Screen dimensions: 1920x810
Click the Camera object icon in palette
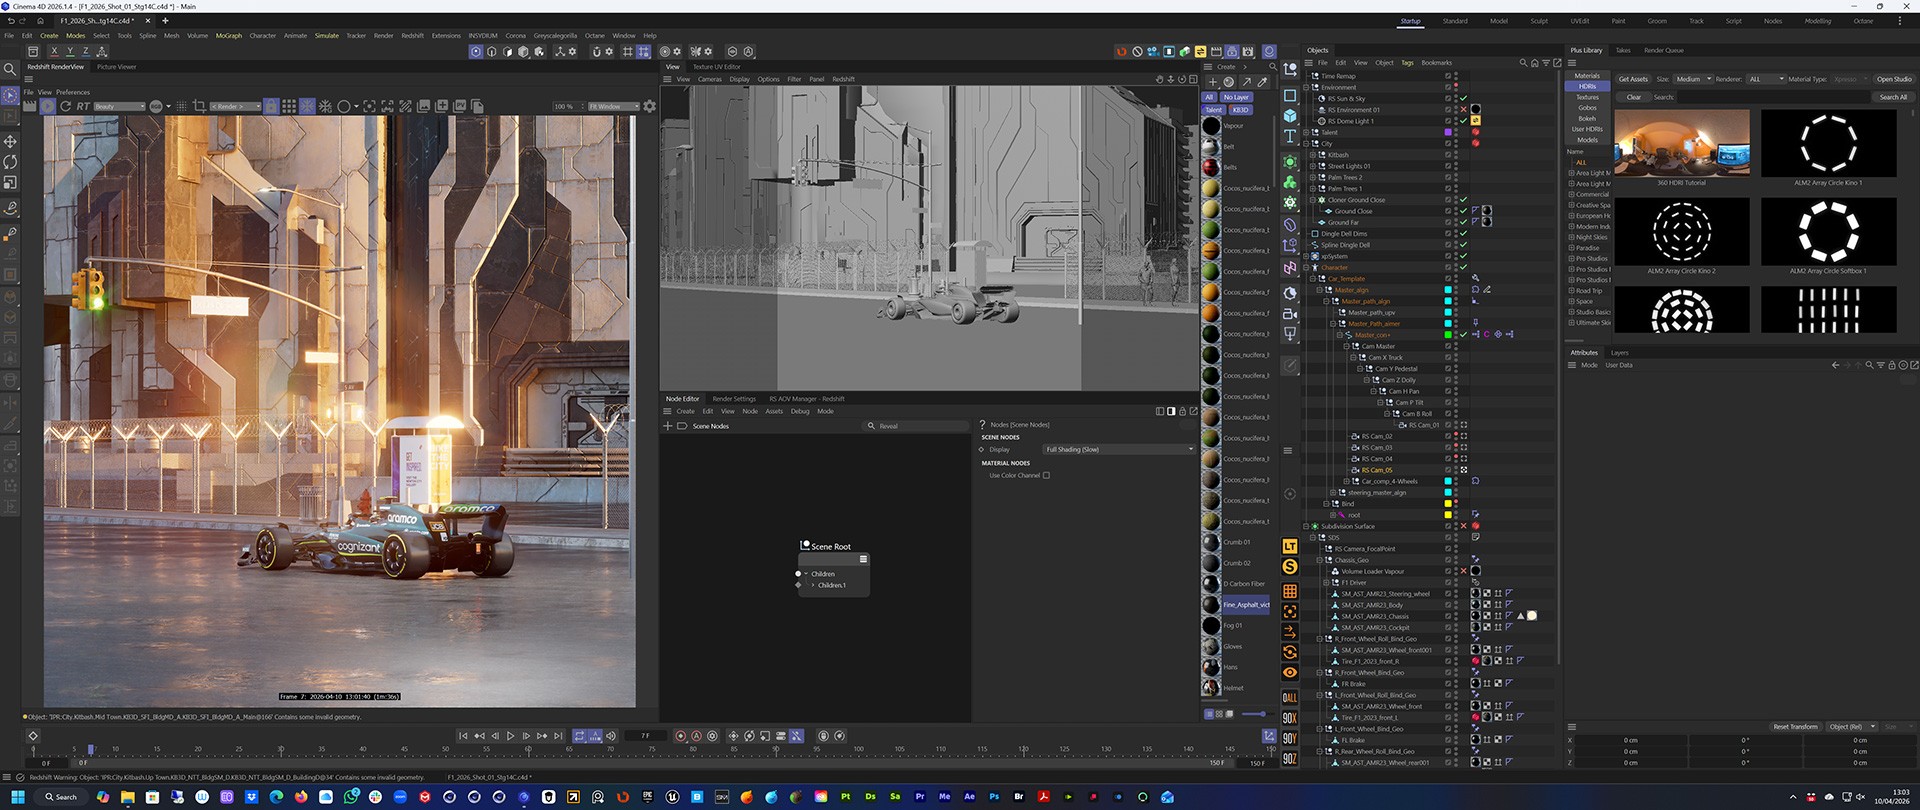1290,314
